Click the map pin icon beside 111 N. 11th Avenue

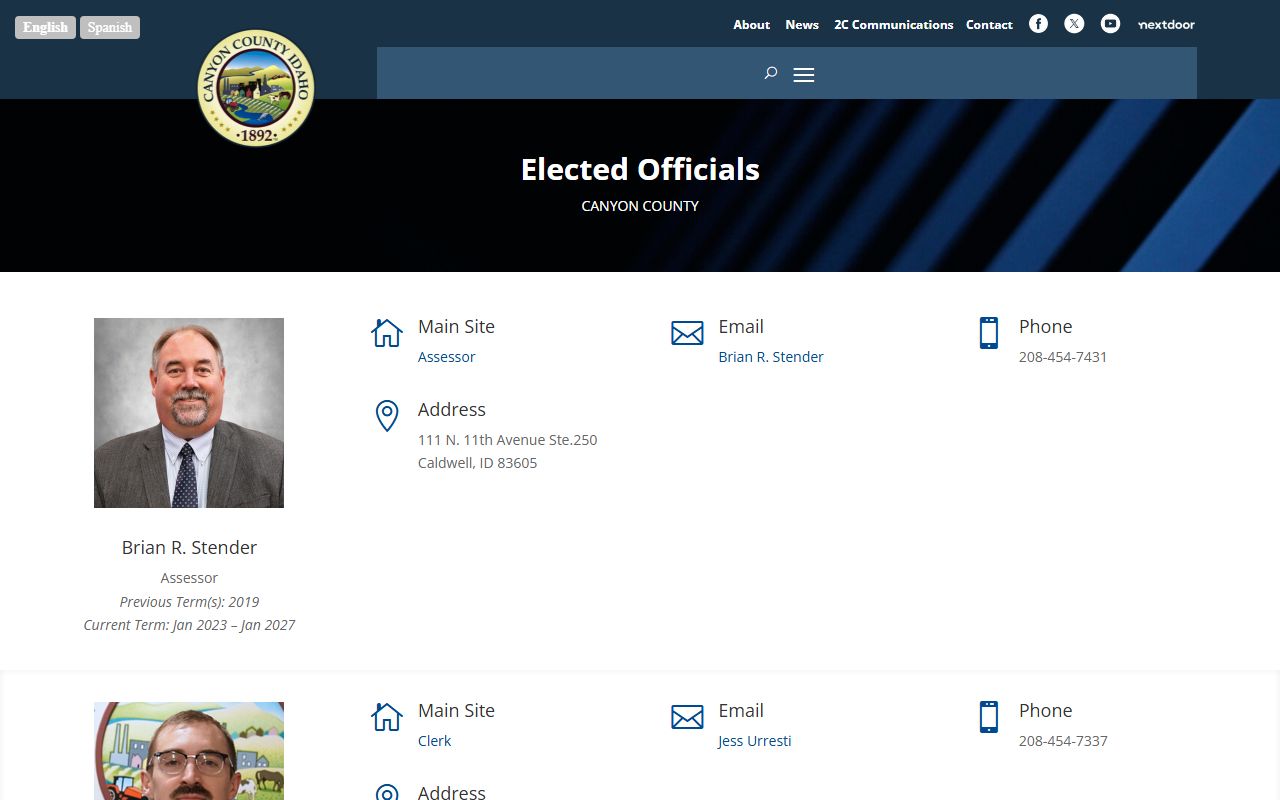coord(387,416)
